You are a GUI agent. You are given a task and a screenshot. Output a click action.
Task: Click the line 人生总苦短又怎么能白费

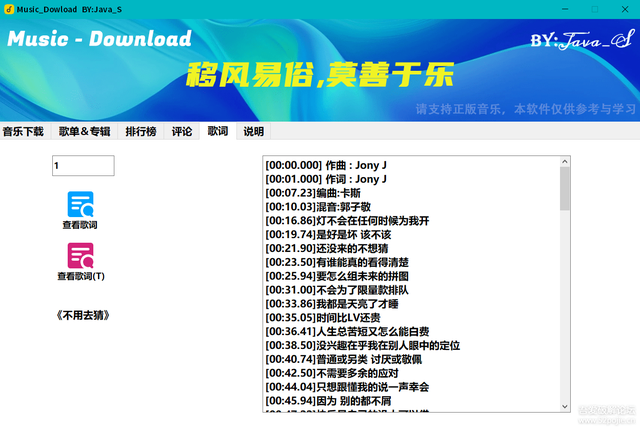(x=347, y=331)
